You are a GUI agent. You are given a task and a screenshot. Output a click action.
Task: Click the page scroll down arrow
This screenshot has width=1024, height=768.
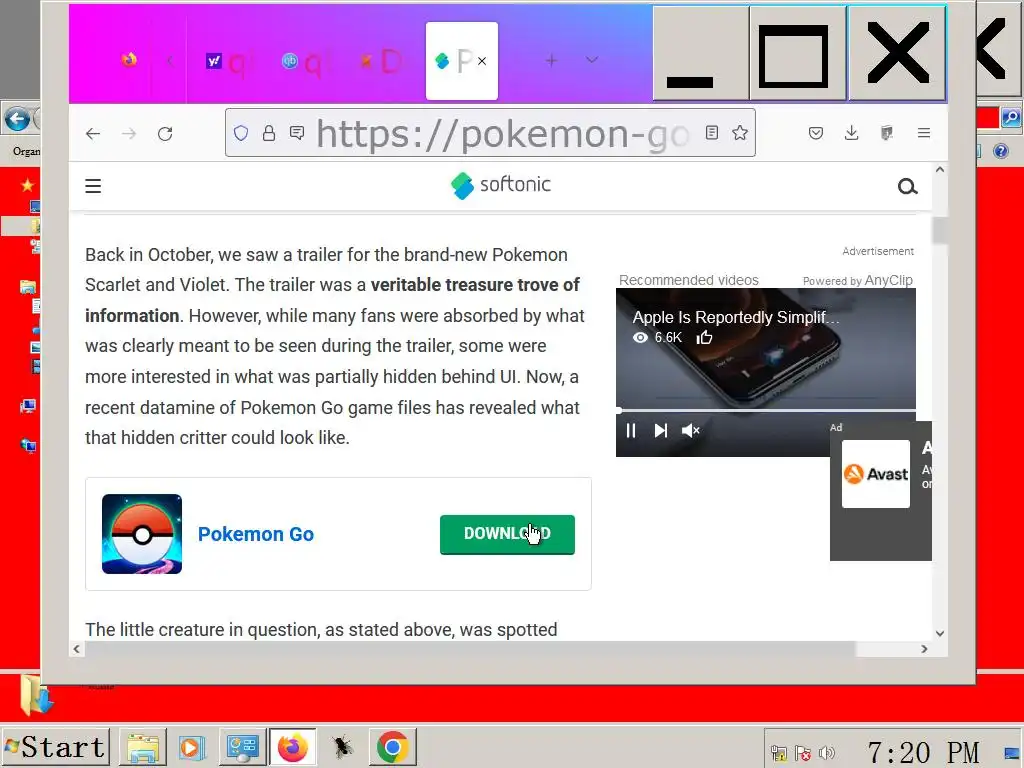click(x=940, y=633)
